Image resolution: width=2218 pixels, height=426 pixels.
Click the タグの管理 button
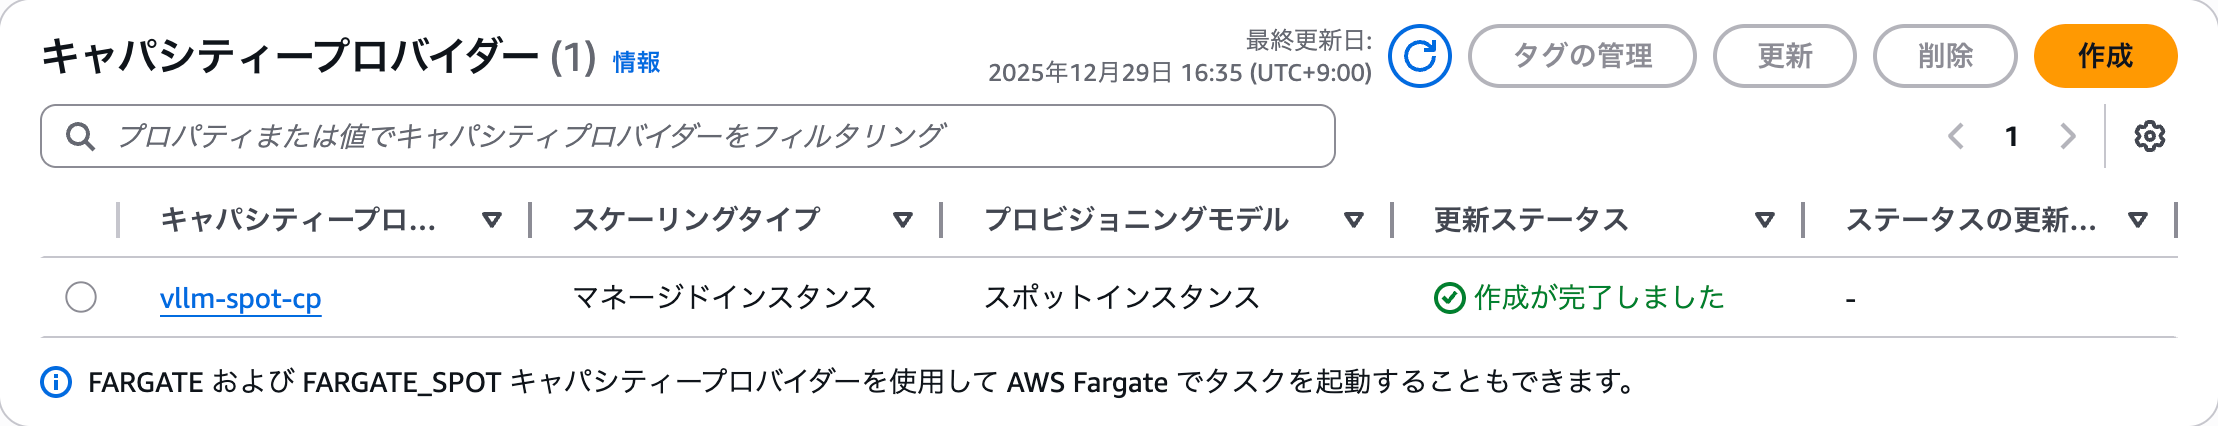(x=1582, y=56)
